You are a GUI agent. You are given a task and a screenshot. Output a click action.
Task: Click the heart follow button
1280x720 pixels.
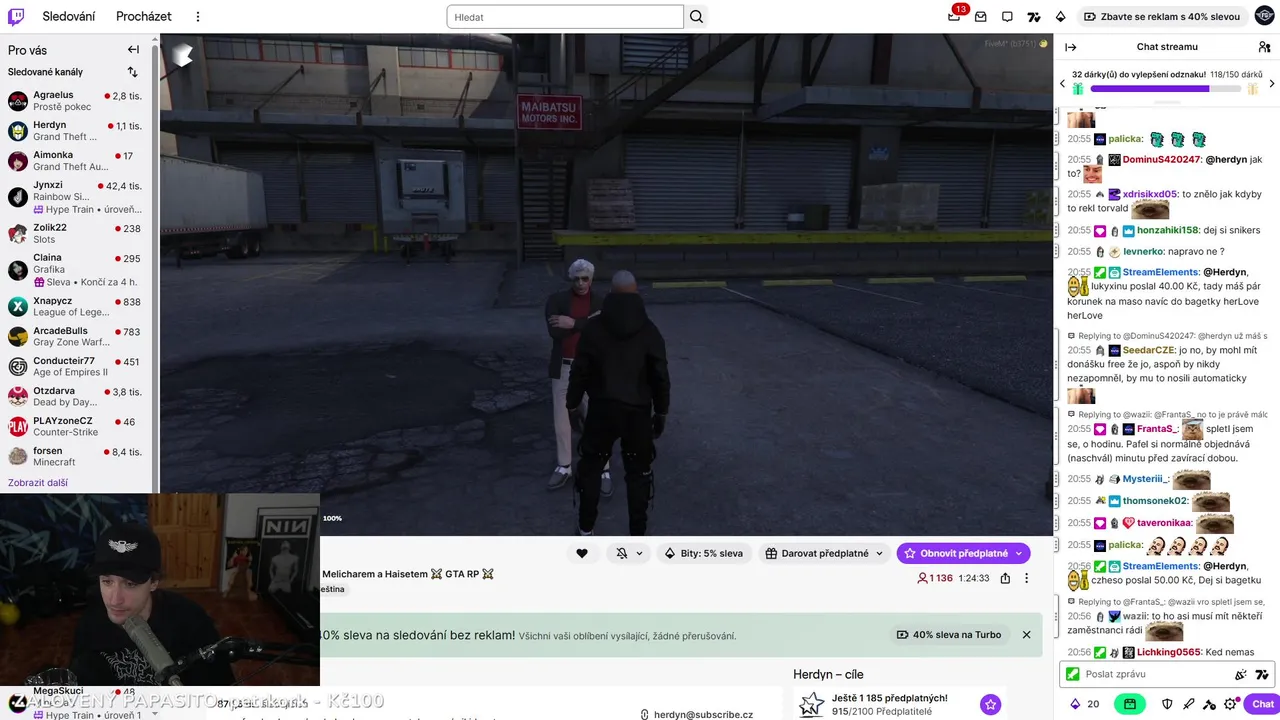pos(582,553)
